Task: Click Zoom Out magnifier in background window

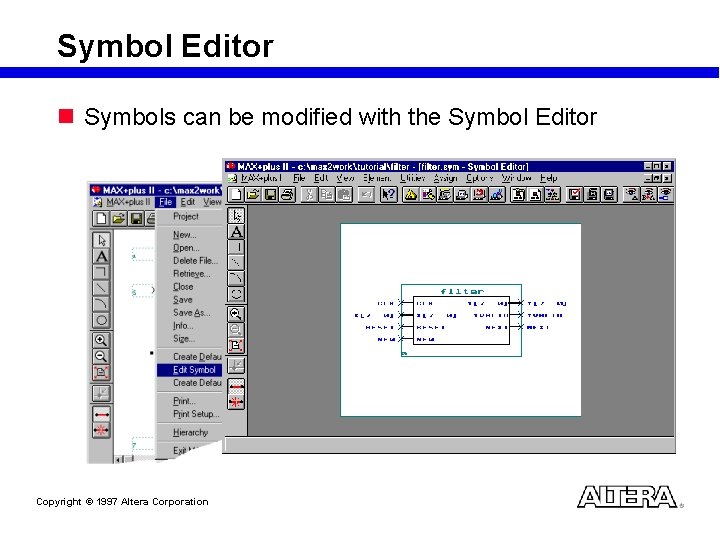Action: 101,356
